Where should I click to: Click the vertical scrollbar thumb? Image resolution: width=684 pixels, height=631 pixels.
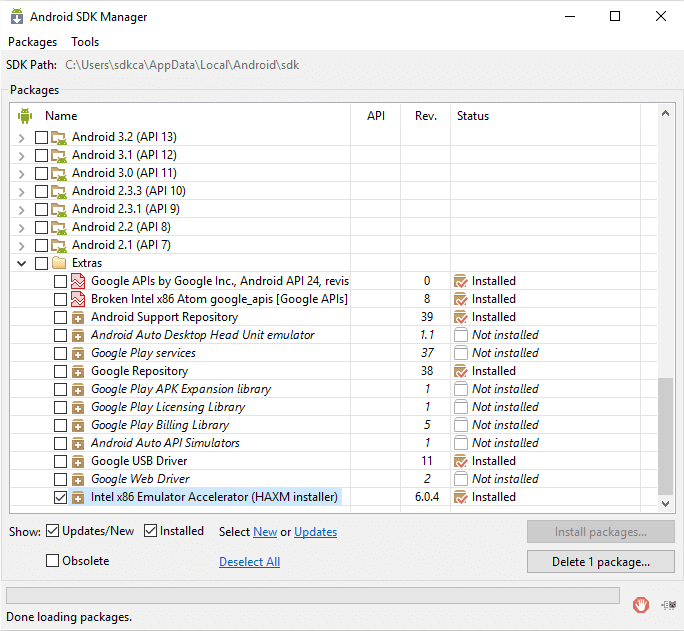(x=665, y=437)
